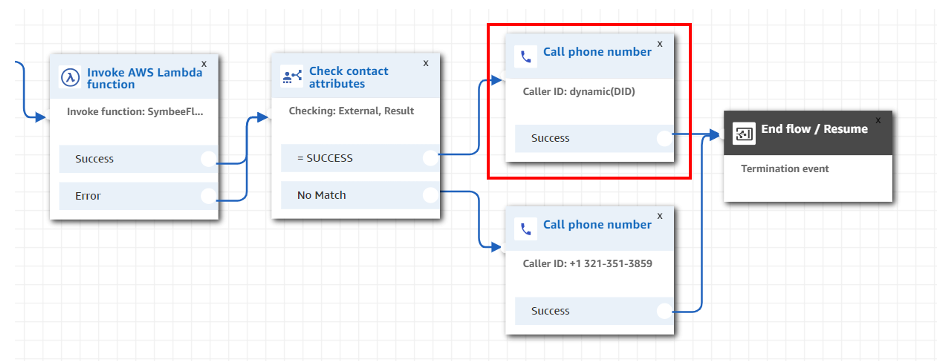Select the Lambda Success output connector
The height and width of the screenshot is (361, 937).
coord(208,159)
